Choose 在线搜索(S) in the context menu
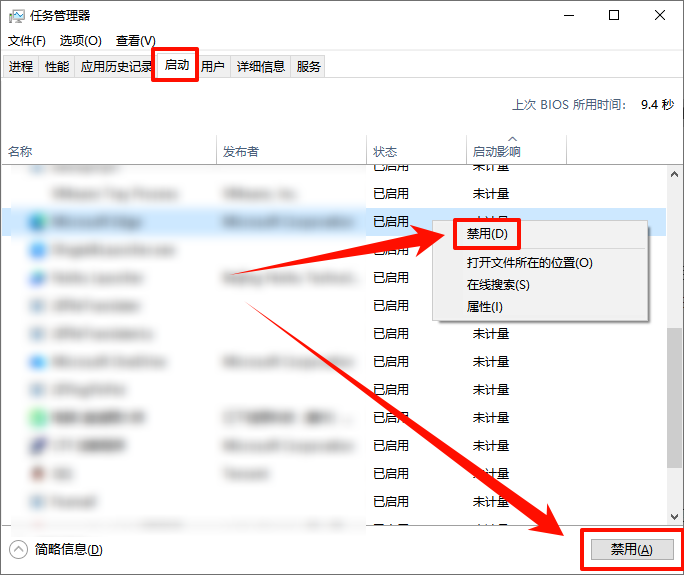The image size is (684, 575). point(498,285)
